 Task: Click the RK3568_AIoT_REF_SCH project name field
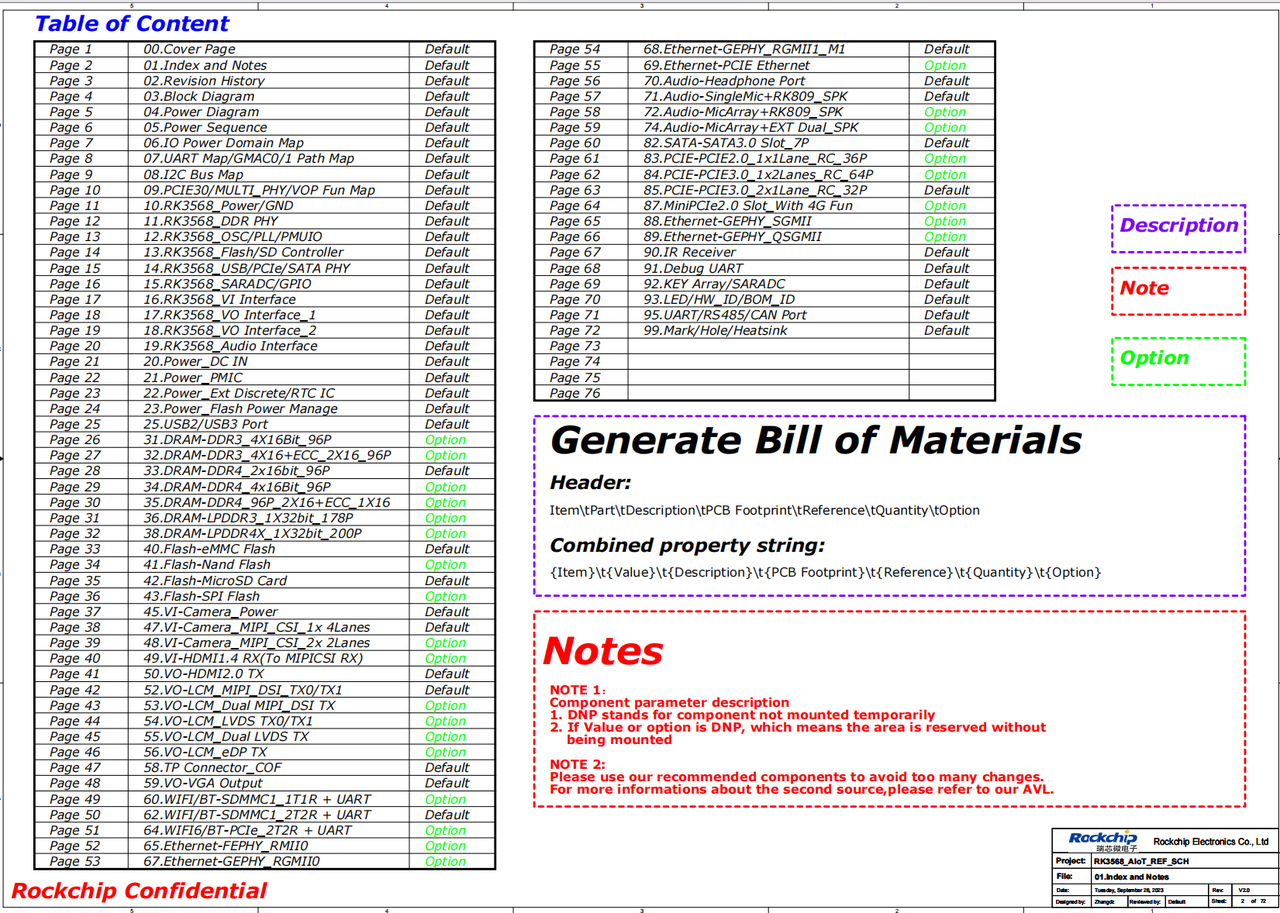tap(1141, 861)
